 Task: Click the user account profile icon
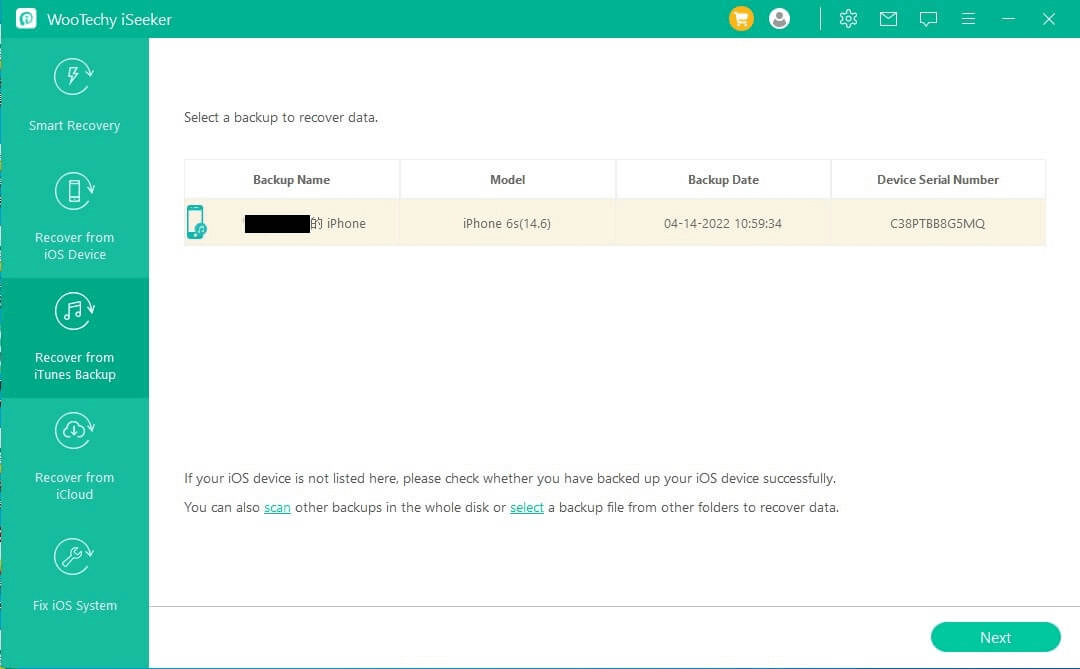point(780,19)
